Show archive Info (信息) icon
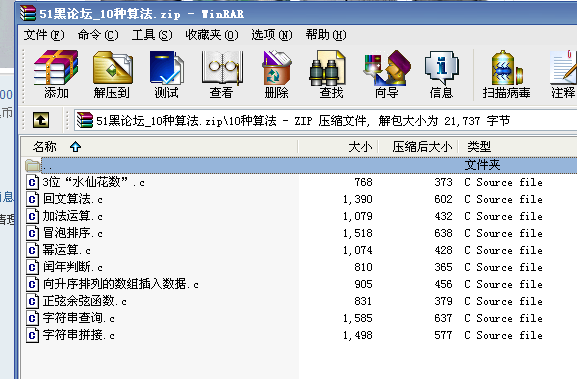This screenshot has height=379, width=577. (x=441, y=75)
